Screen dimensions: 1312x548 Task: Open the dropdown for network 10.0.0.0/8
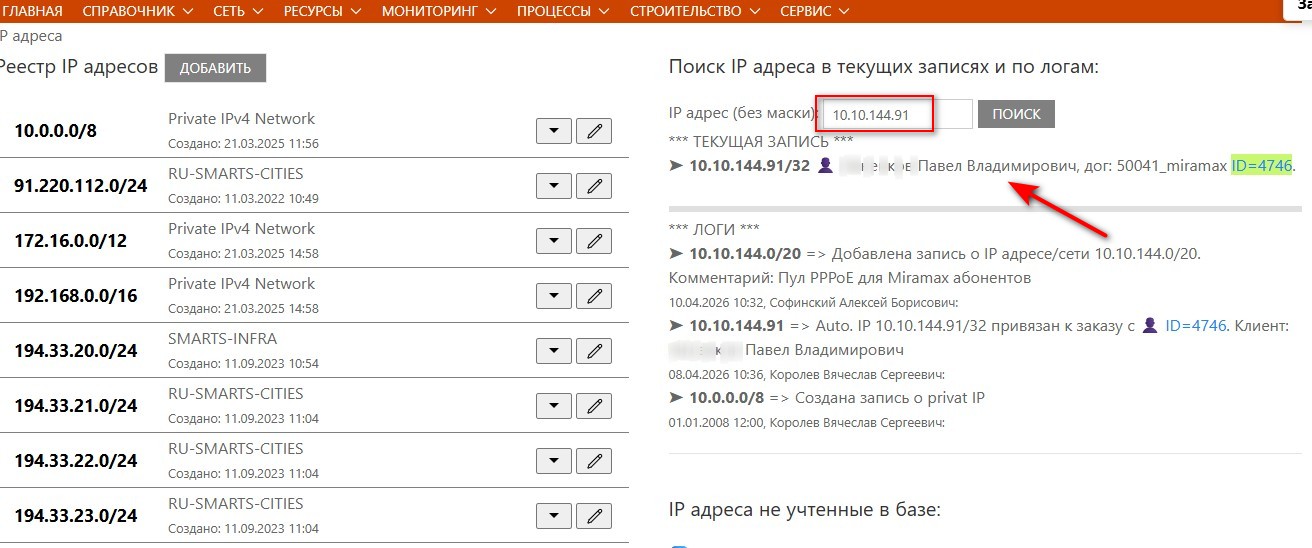tap(554, 131)
